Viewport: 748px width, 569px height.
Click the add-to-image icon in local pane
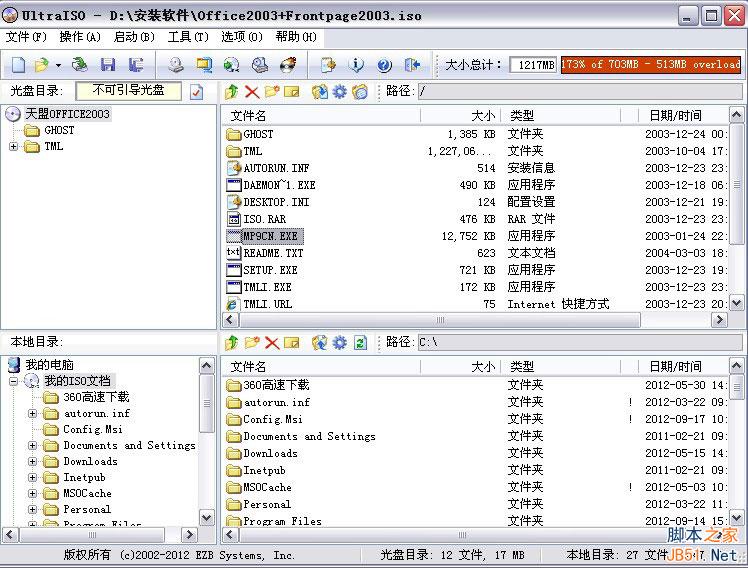coord(320,342)
